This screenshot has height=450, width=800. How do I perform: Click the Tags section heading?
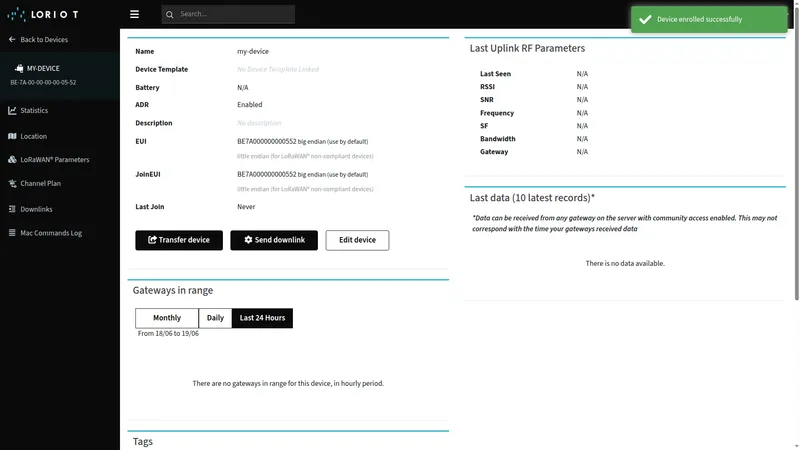[x=143, y=441]
